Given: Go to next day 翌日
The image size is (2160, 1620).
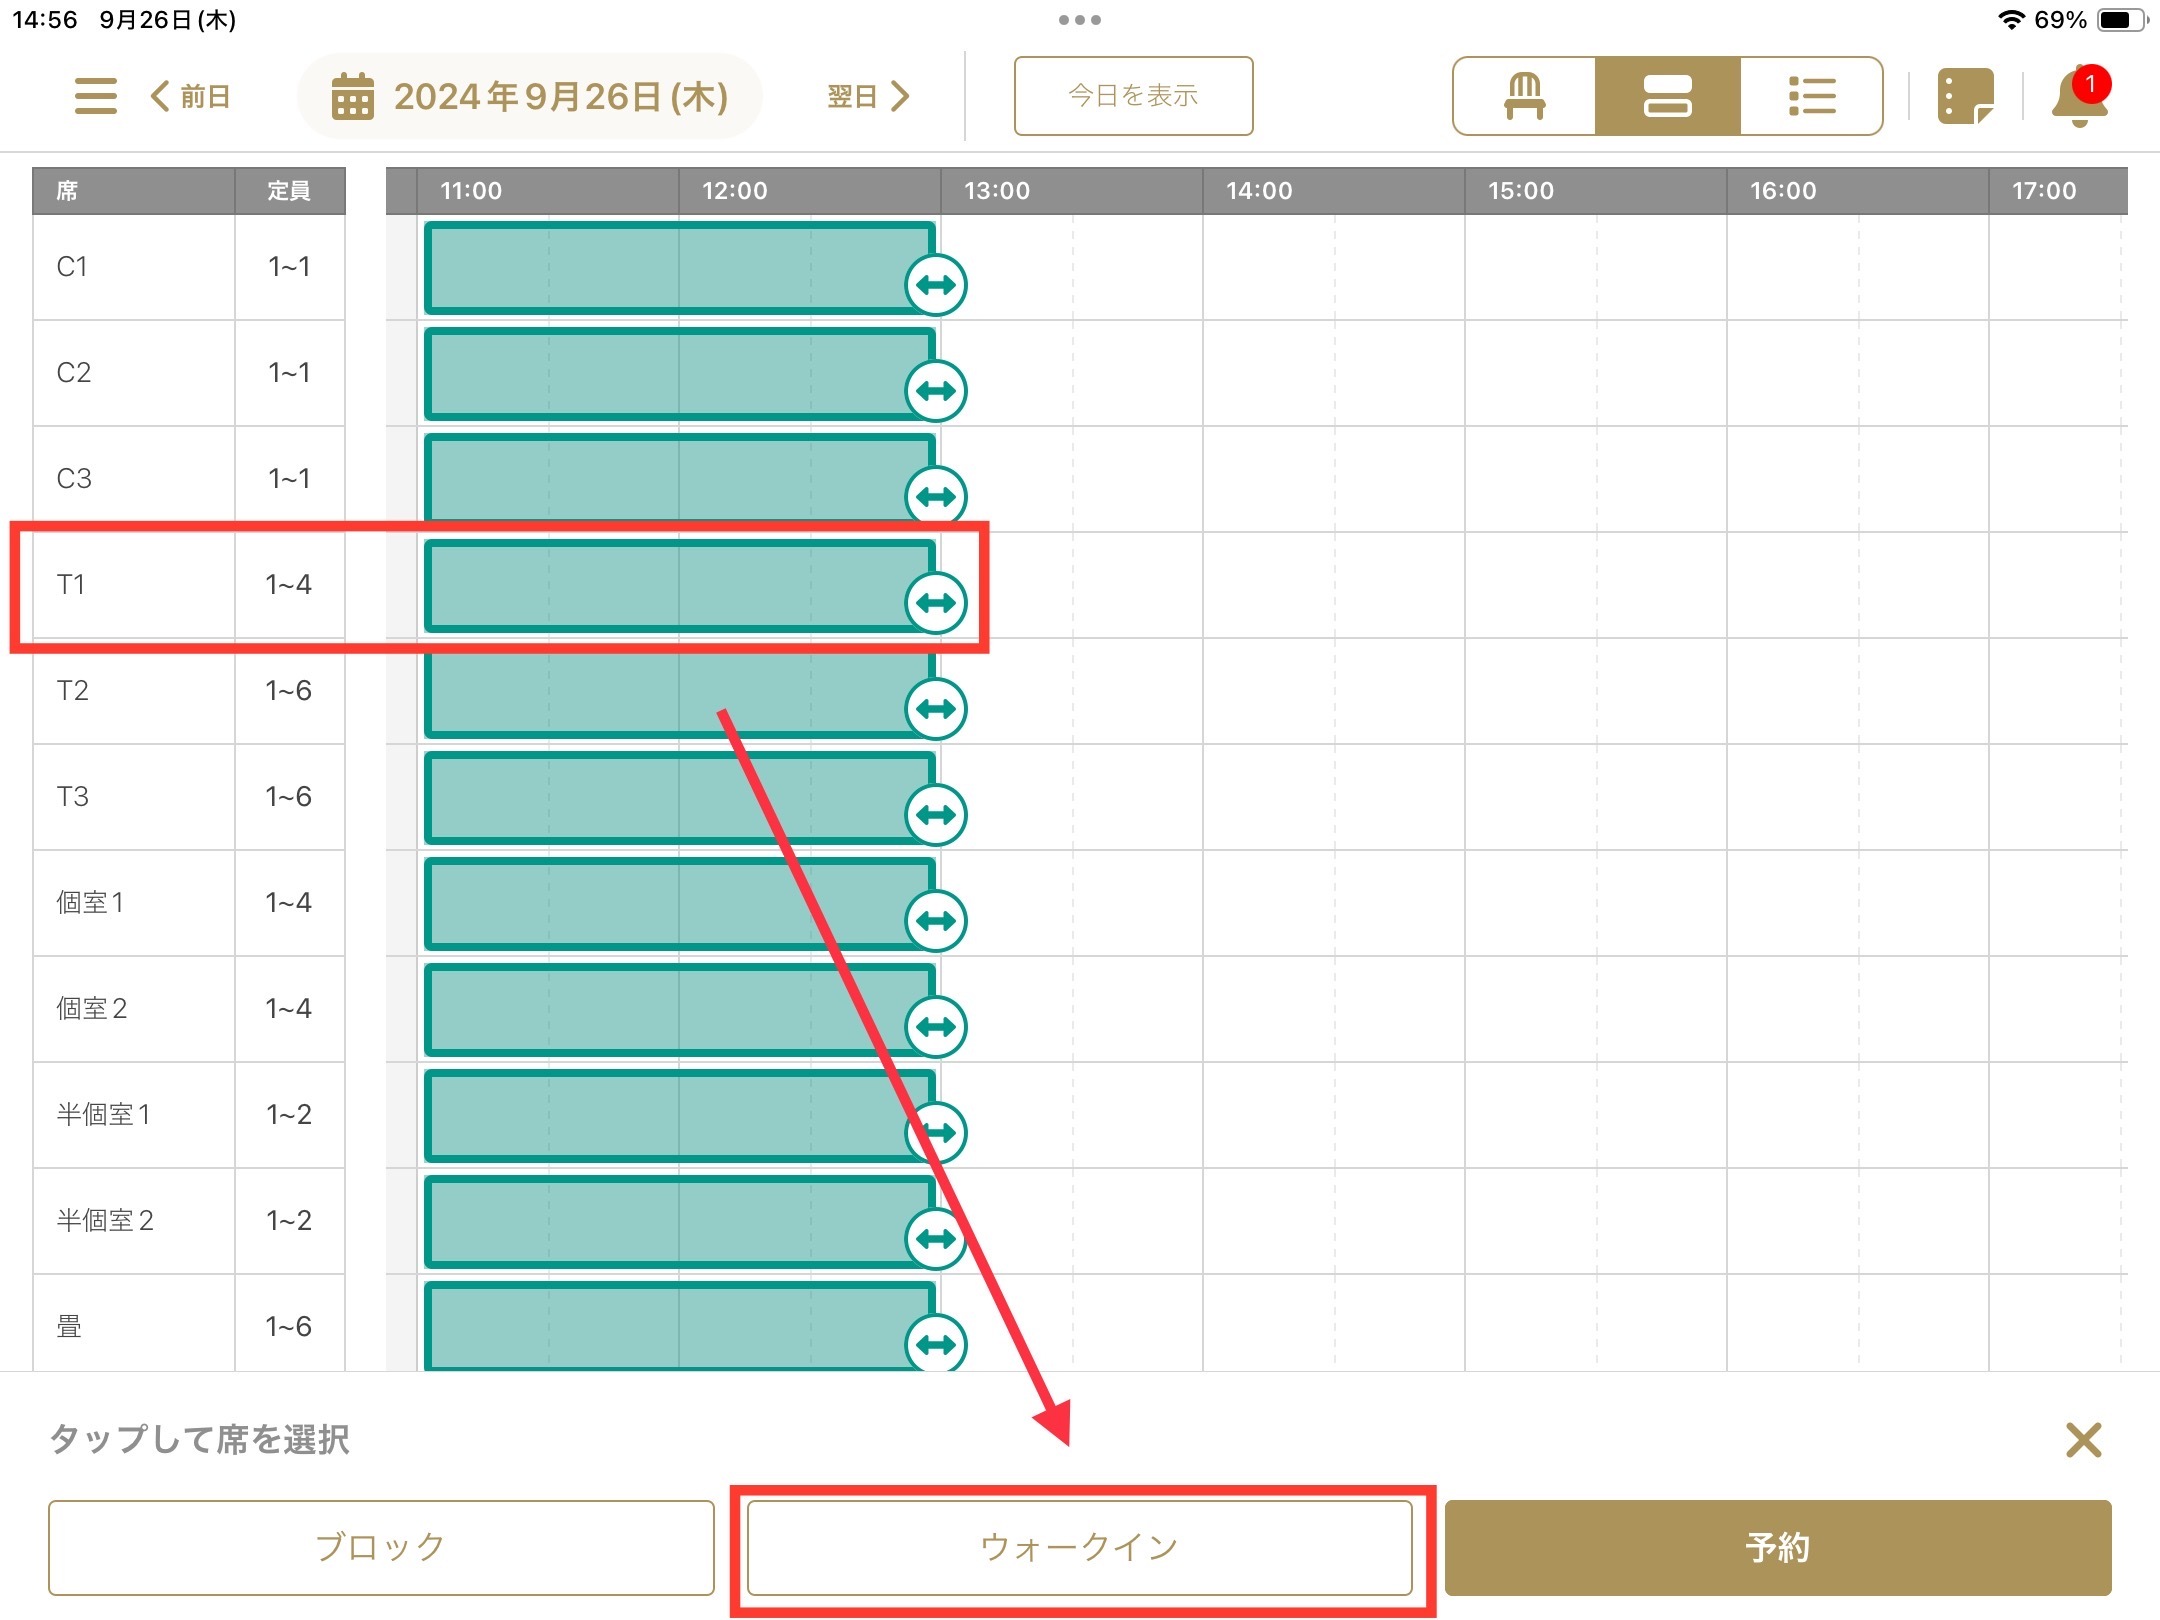Looking at the screenshot, I should tap(868, 96).
